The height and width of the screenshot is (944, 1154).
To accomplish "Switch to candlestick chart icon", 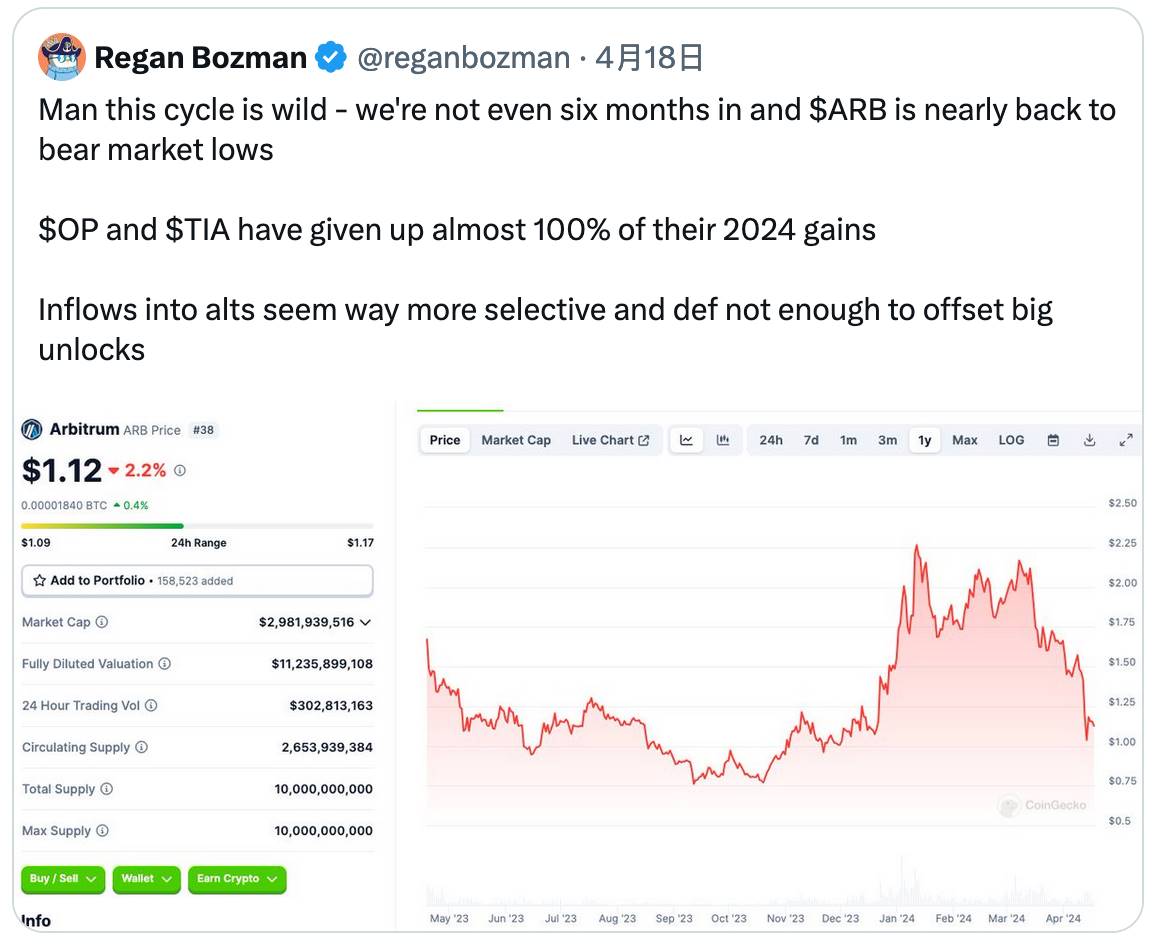I will click(722, 440).
